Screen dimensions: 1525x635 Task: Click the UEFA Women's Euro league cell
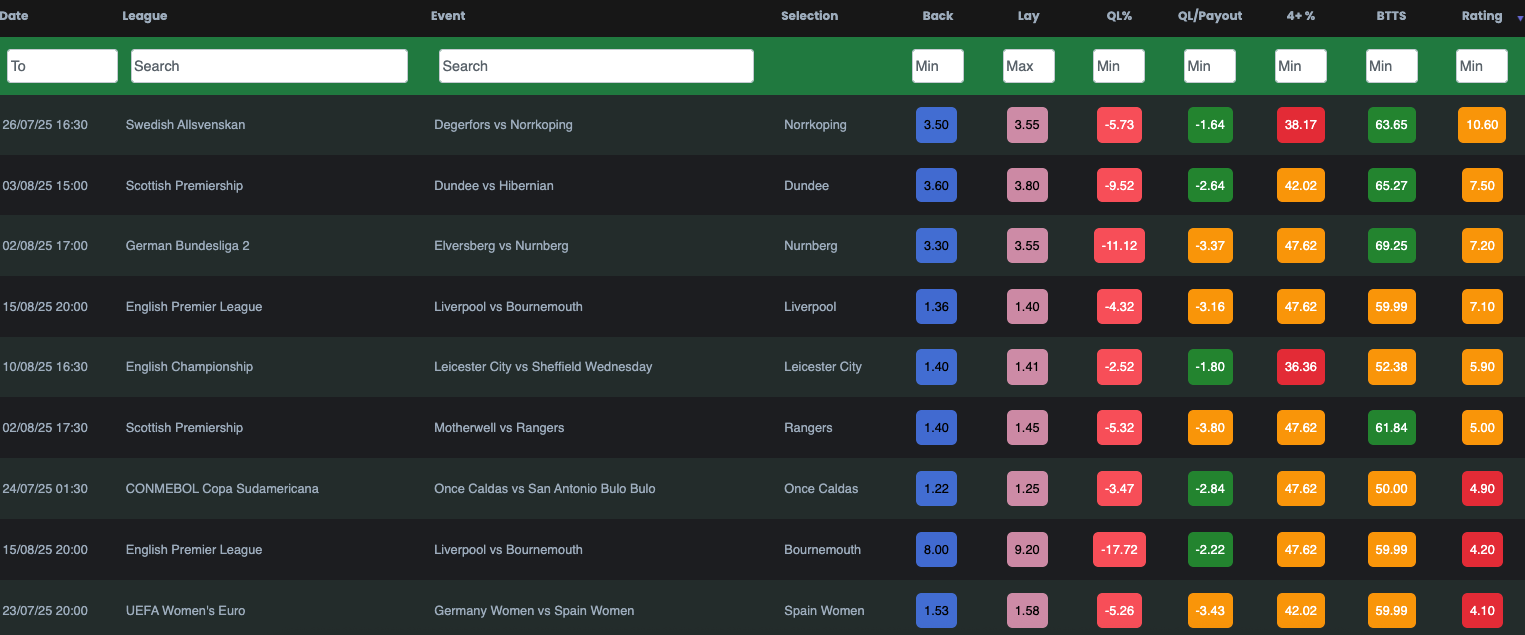coord(185,611)
